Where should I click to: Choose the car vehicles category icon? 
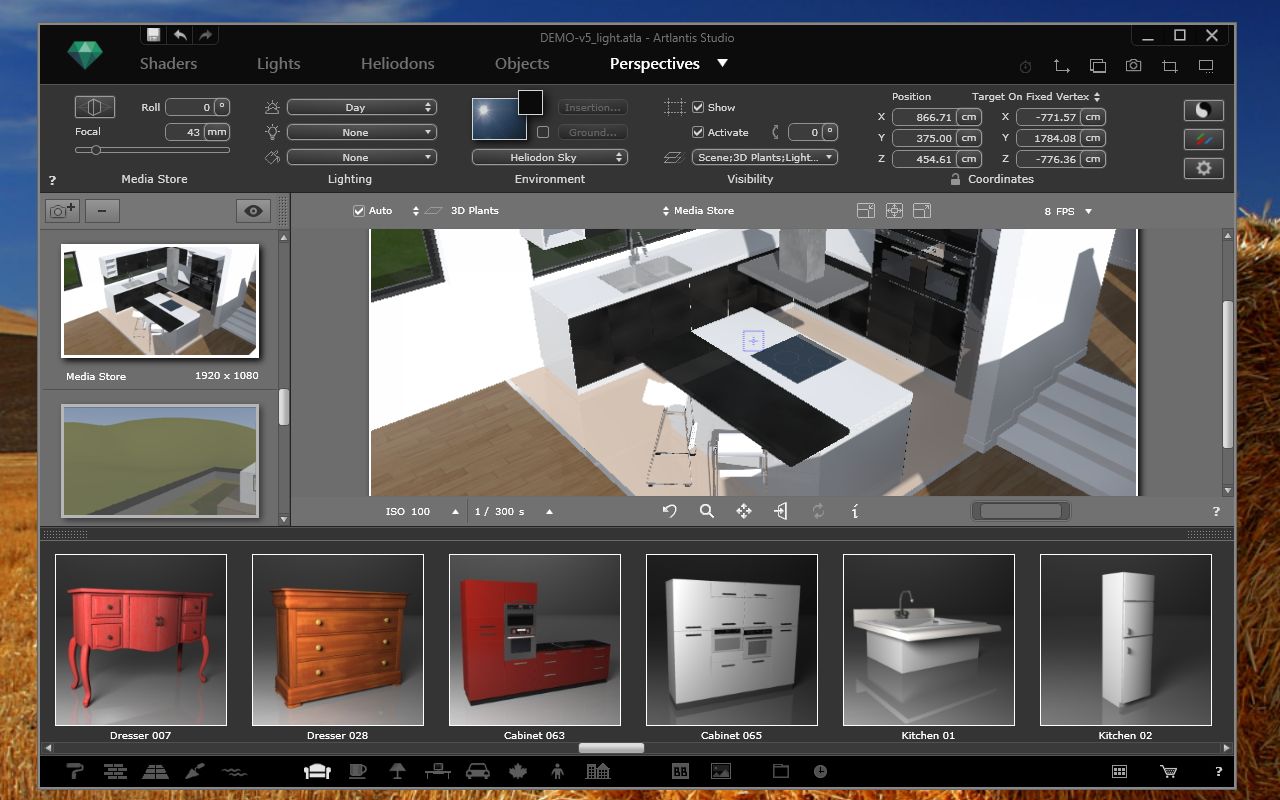(478, 771)
